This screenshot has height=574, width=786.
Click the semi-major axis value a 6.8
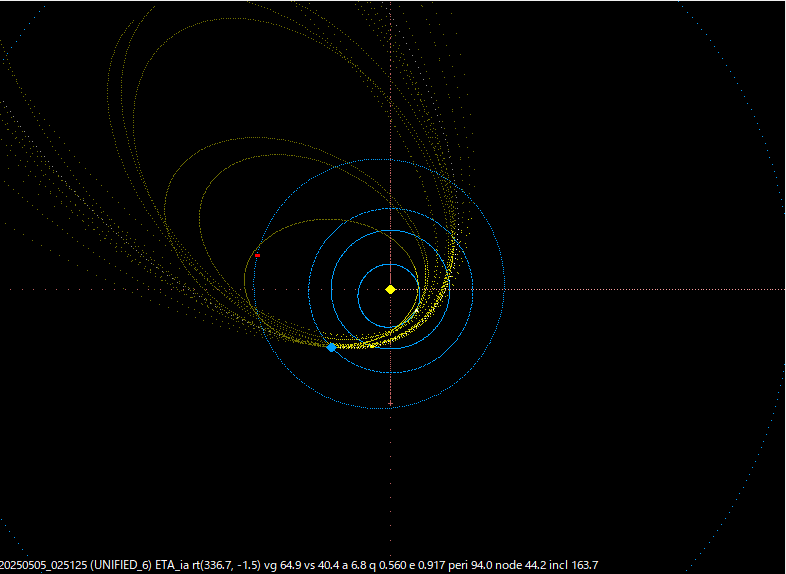pyautogui.click(x=354, y=565)
